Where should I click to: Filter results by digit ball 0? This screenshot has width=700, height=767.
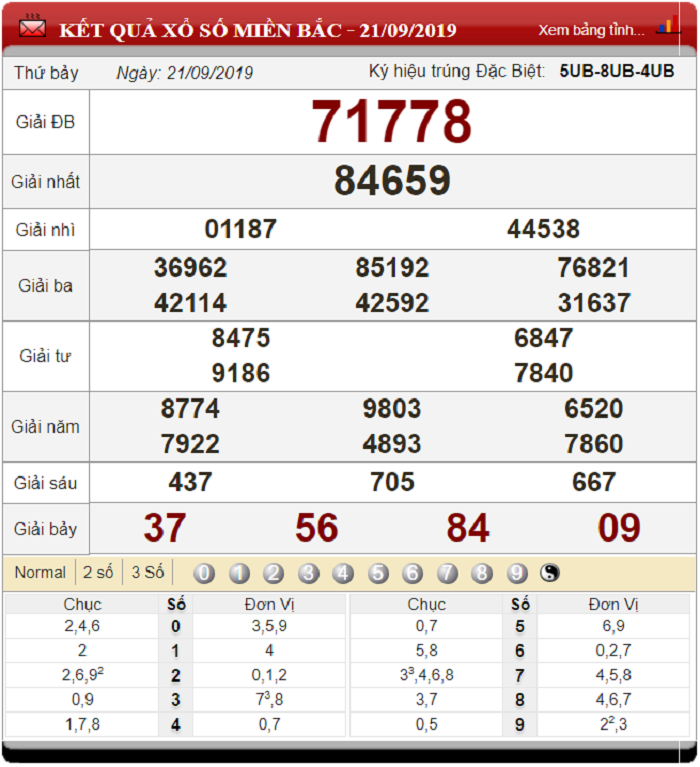pyautogui.click(x=204, y=573)
